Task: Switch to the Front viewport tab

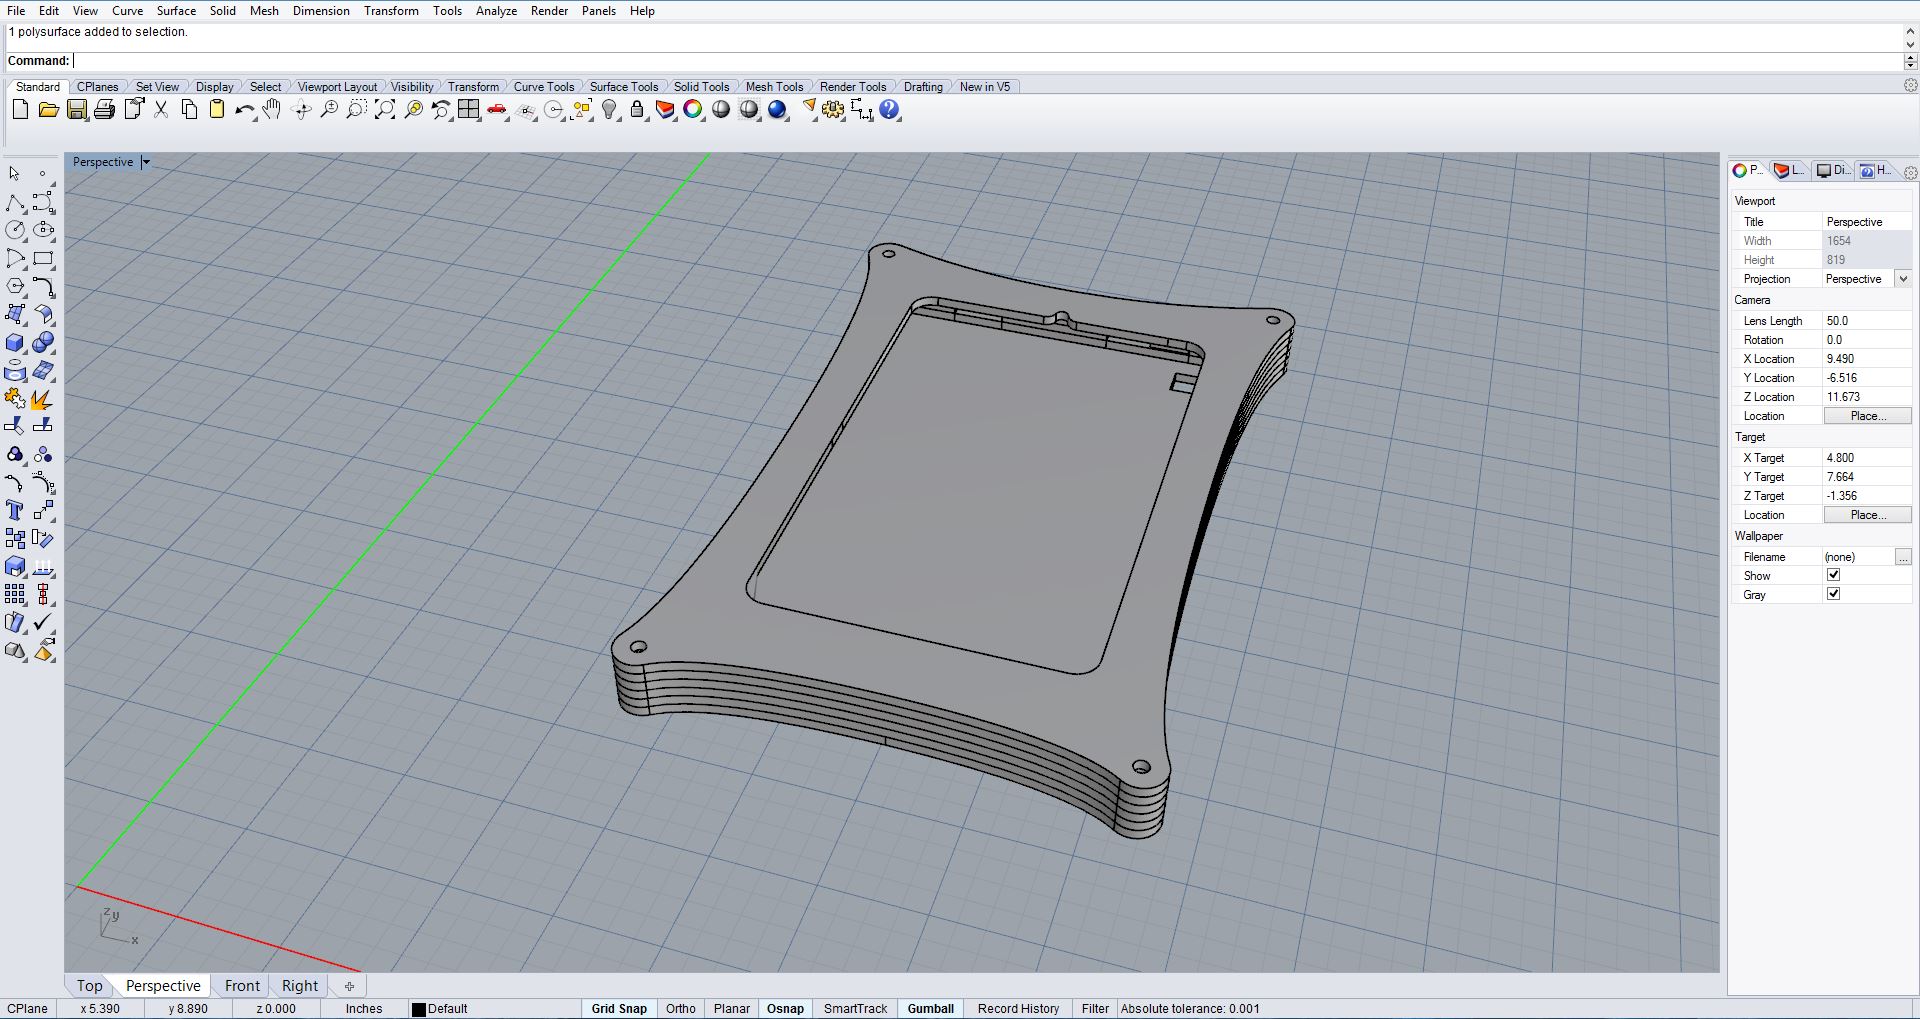Action: click(x=242, y=986)
